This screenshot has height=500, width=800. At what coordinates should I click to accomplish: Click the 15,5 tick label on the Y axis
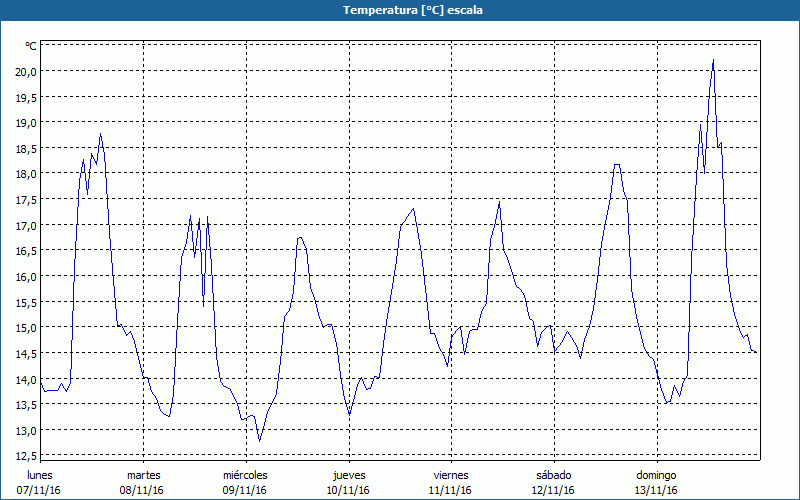25,302
